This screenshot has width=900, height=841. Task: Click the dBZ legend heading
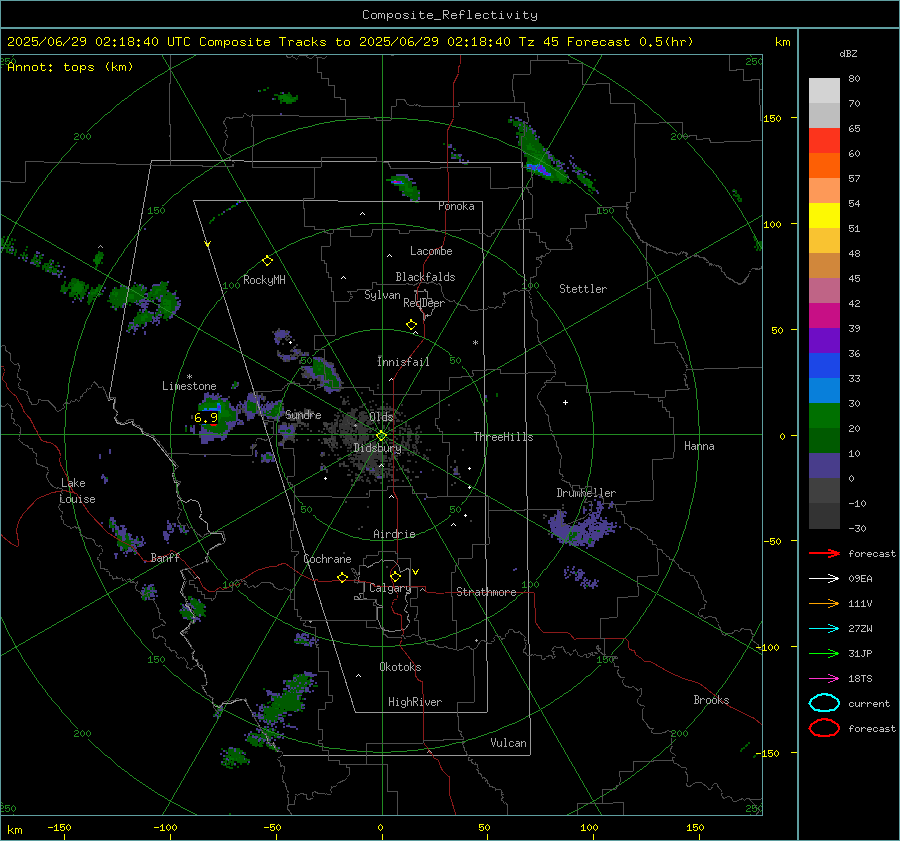tap(848, 54)
